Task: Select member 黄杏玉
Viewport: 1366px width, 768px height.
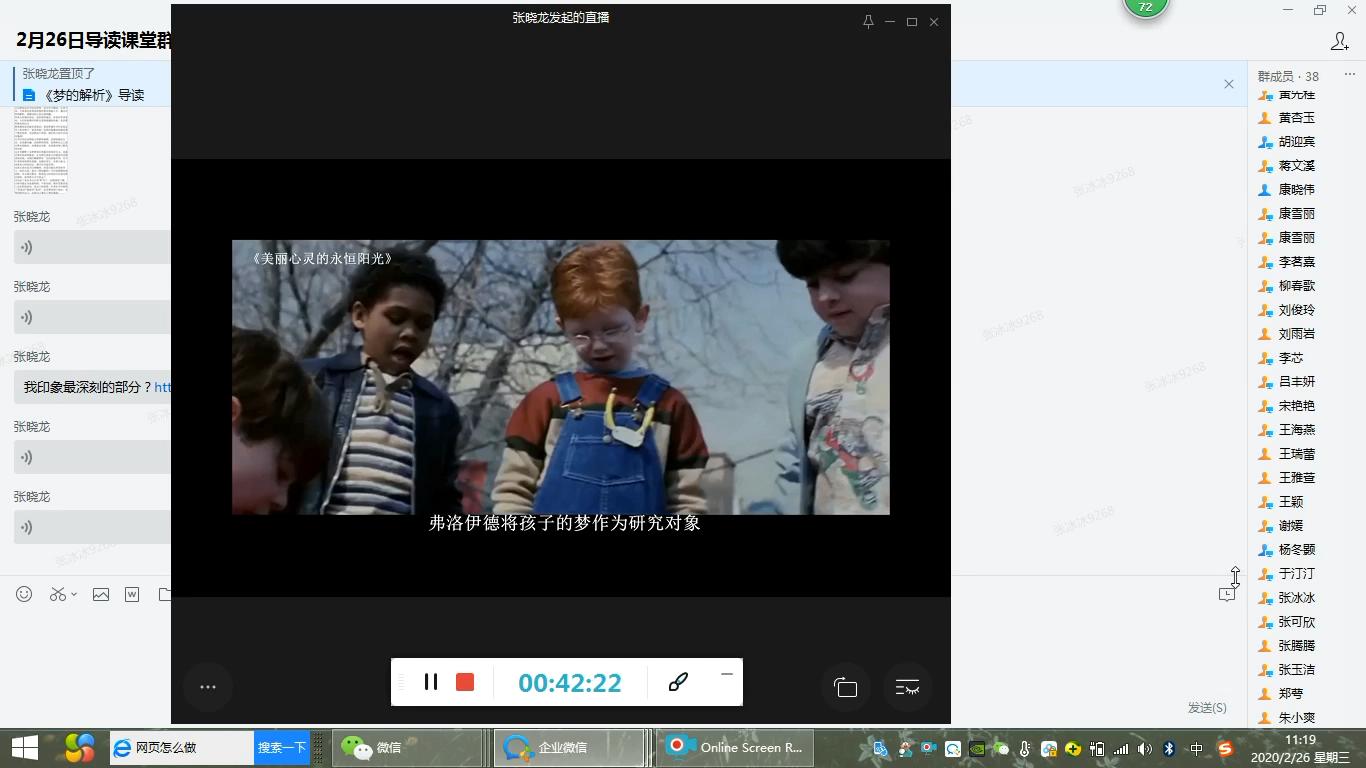Action: (1296, 118)
